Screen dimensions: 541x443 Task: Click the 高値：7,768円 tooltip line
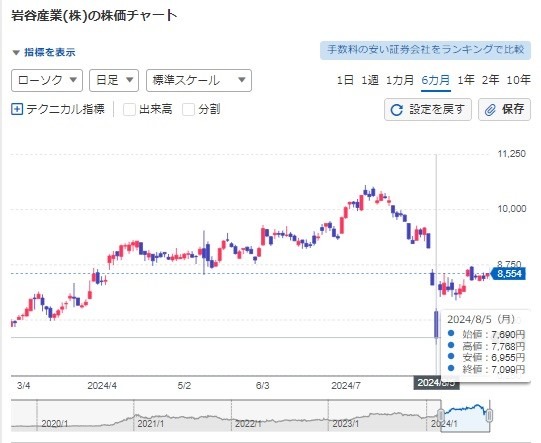(486, 346)
